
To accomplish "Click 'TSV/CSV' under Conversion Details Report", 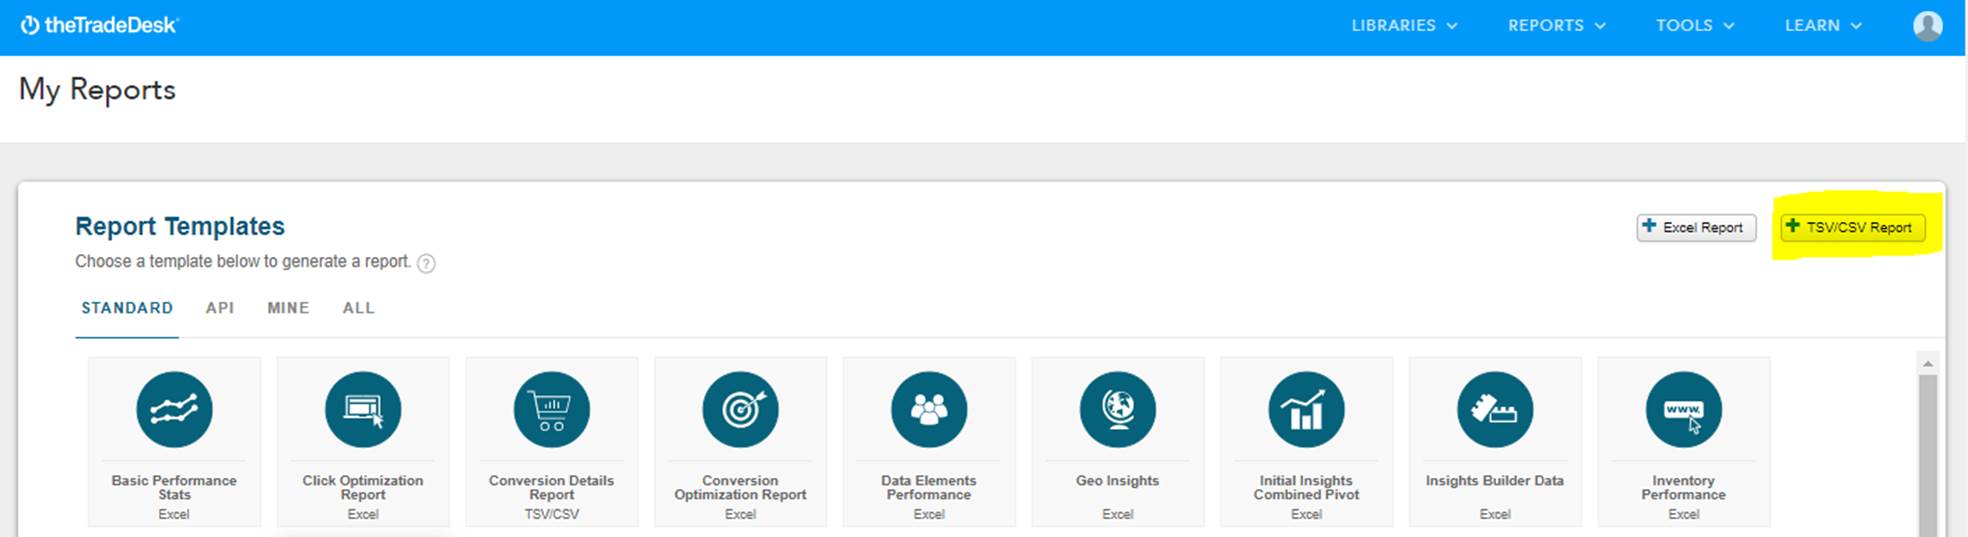I will click(552, 514).
